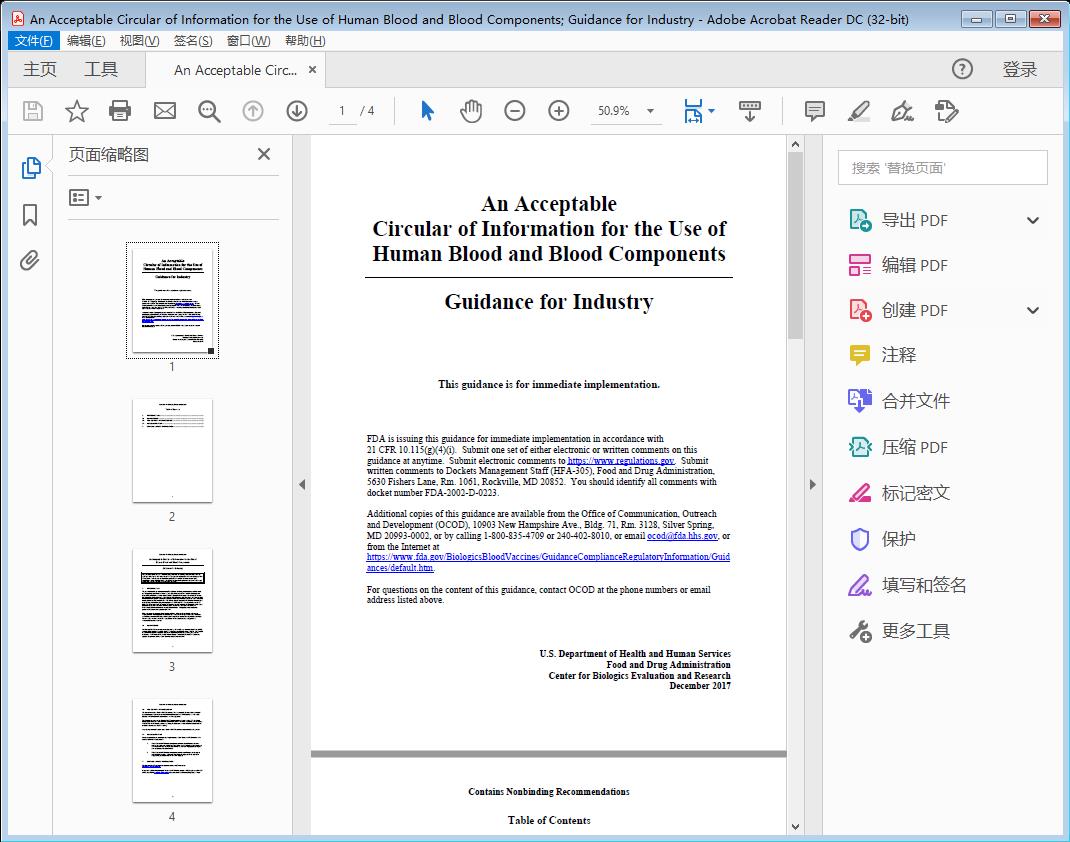The height and width of the screenshot is (842, 1070).
Task: Expand the 导出PDF options chevron
Action: coord(1032,219)
